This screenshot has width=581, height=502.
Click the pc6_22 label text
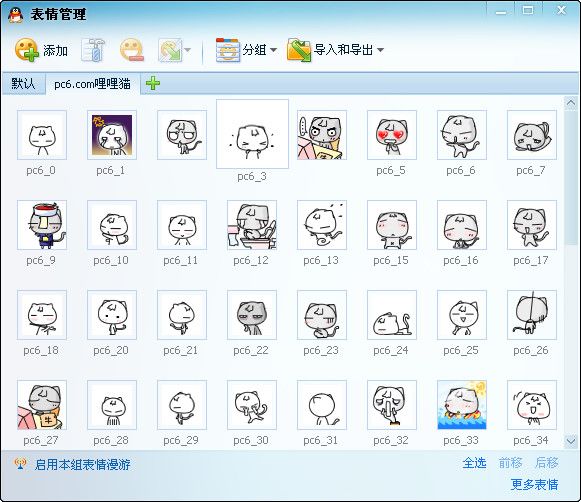point(251,350)
